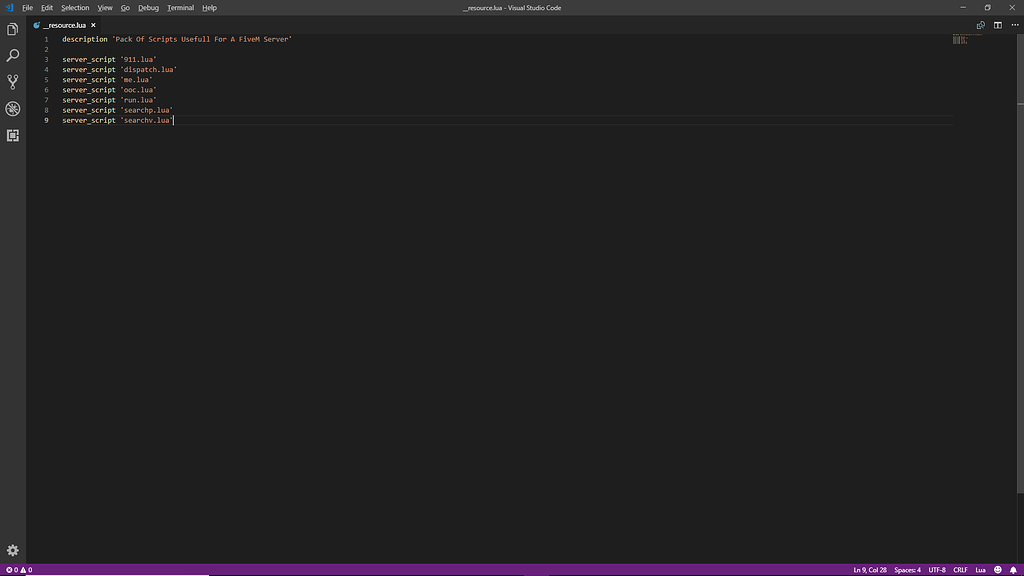Open the Terminal menu
This screenshot has width=1024, height=576.
coord(180,7)
